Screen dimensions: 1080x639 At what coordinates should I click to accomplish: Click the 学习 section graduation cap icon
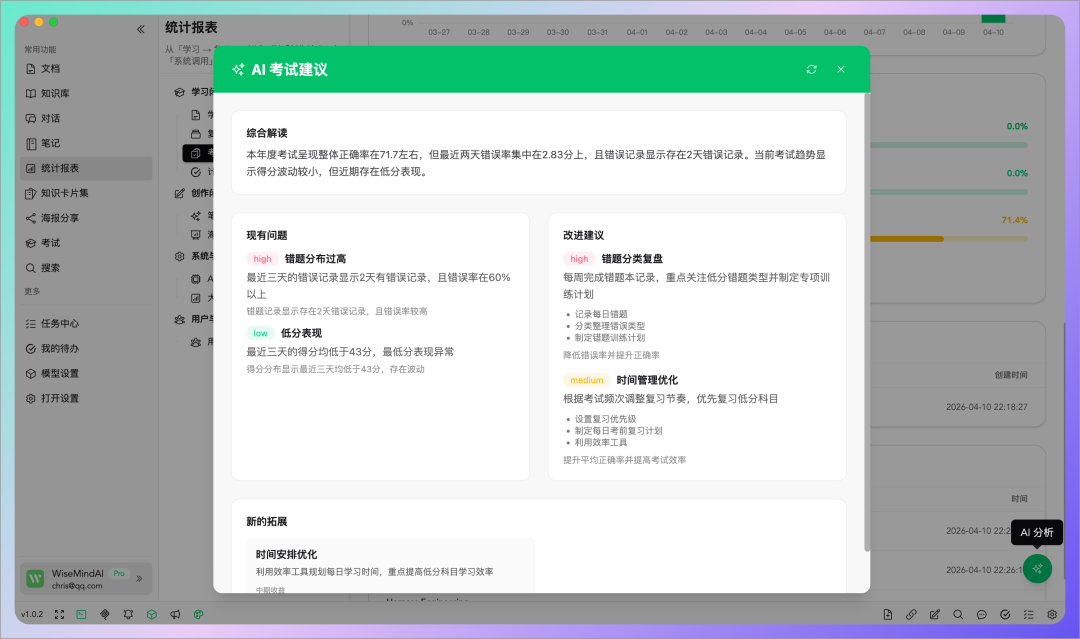click(180, 92)
